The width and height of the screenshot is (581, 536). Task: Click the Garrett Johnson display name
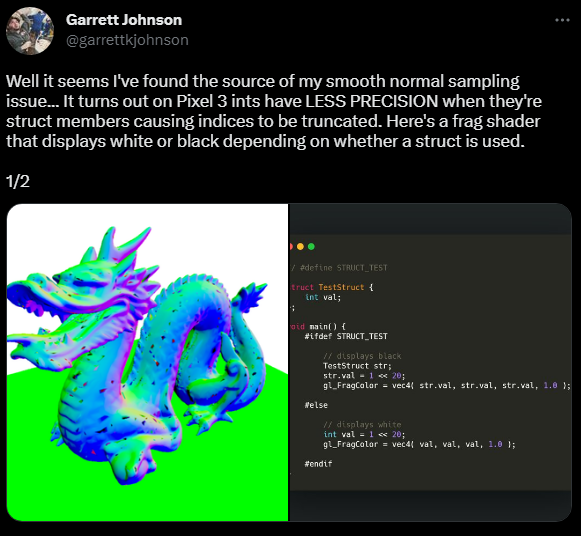(x=124, y=20)
